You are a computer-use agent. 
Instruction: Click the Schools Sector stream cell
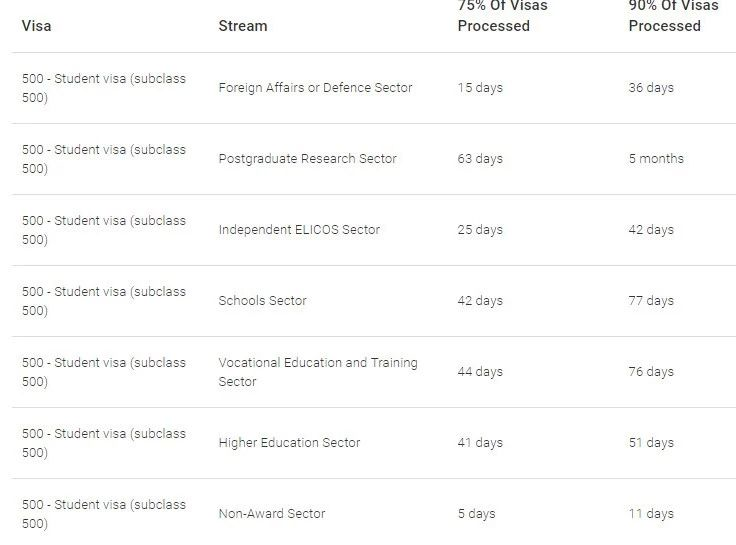[262, 301]
